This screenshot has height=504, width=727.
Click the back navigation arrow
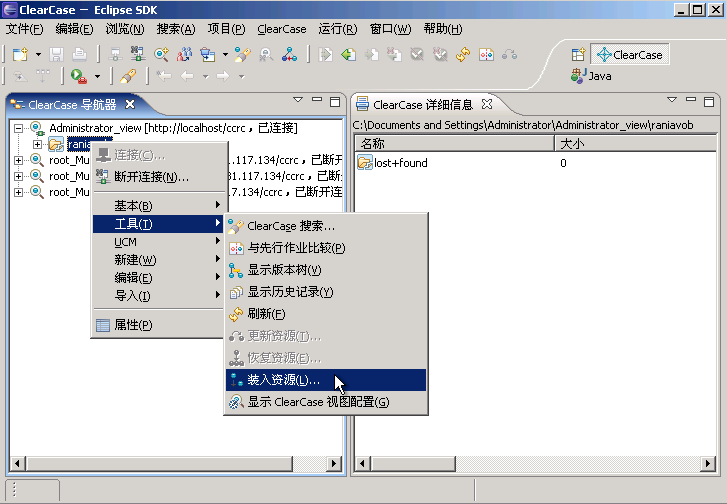[187, 76]
